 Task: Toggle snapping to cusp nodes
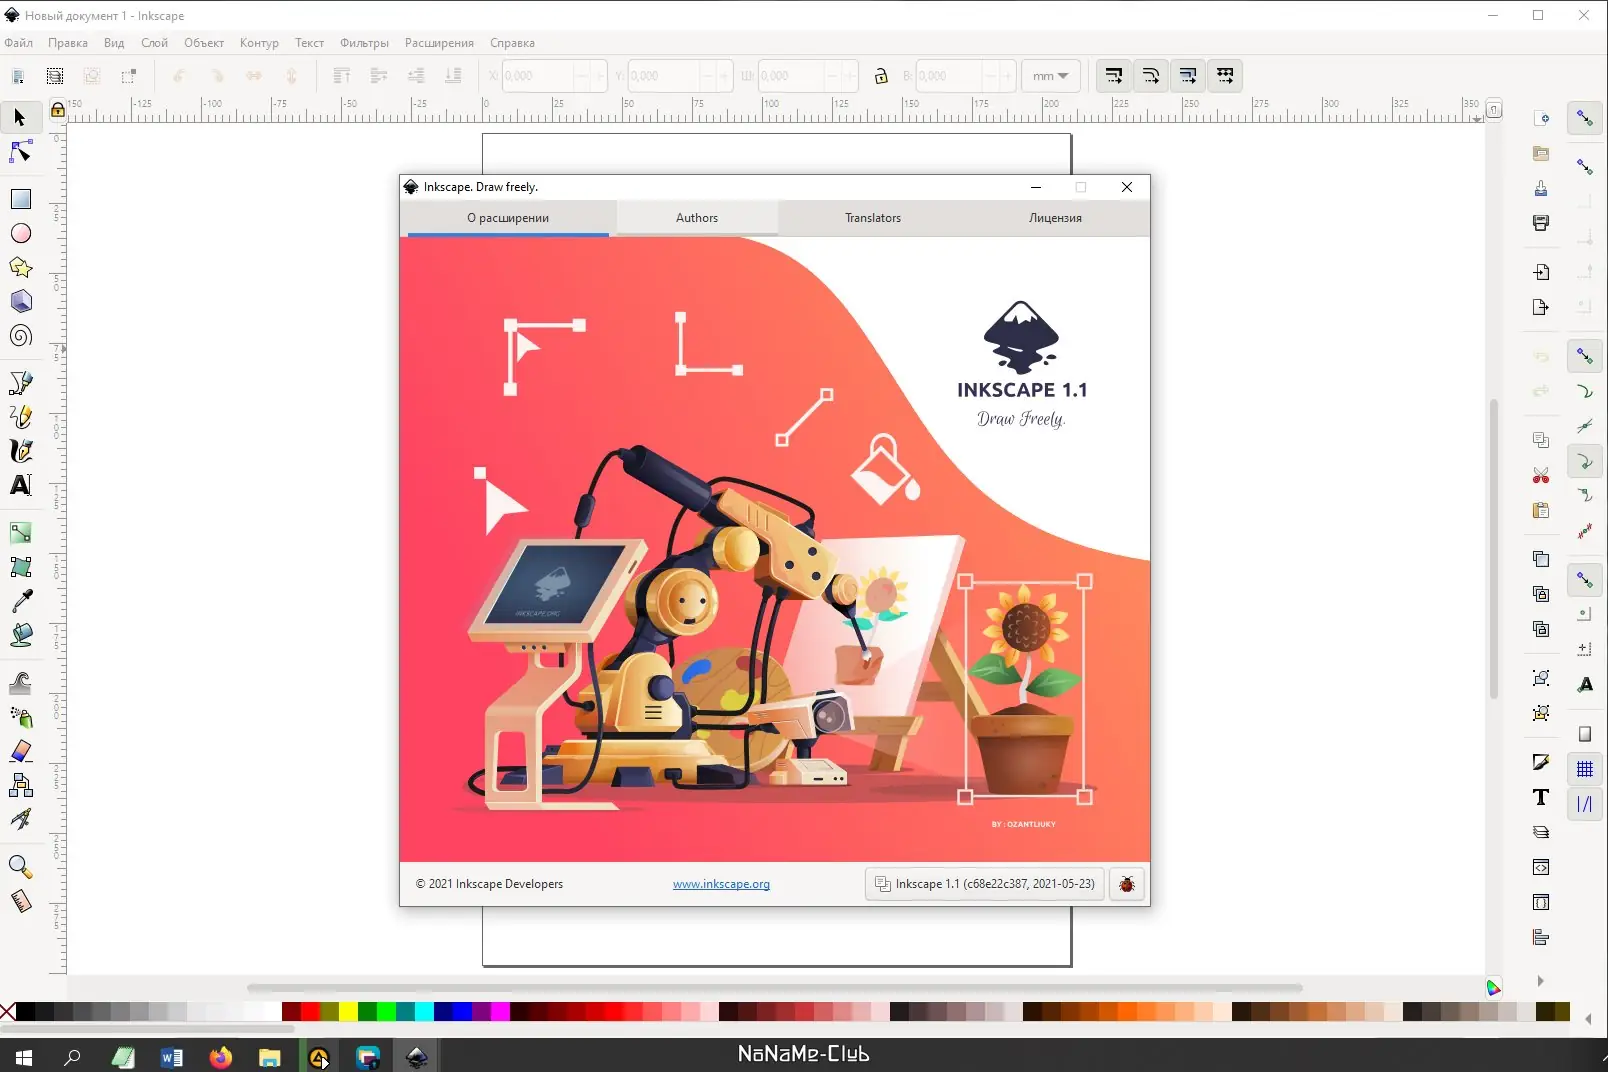pyautogui.click(x=1585, y=461)
